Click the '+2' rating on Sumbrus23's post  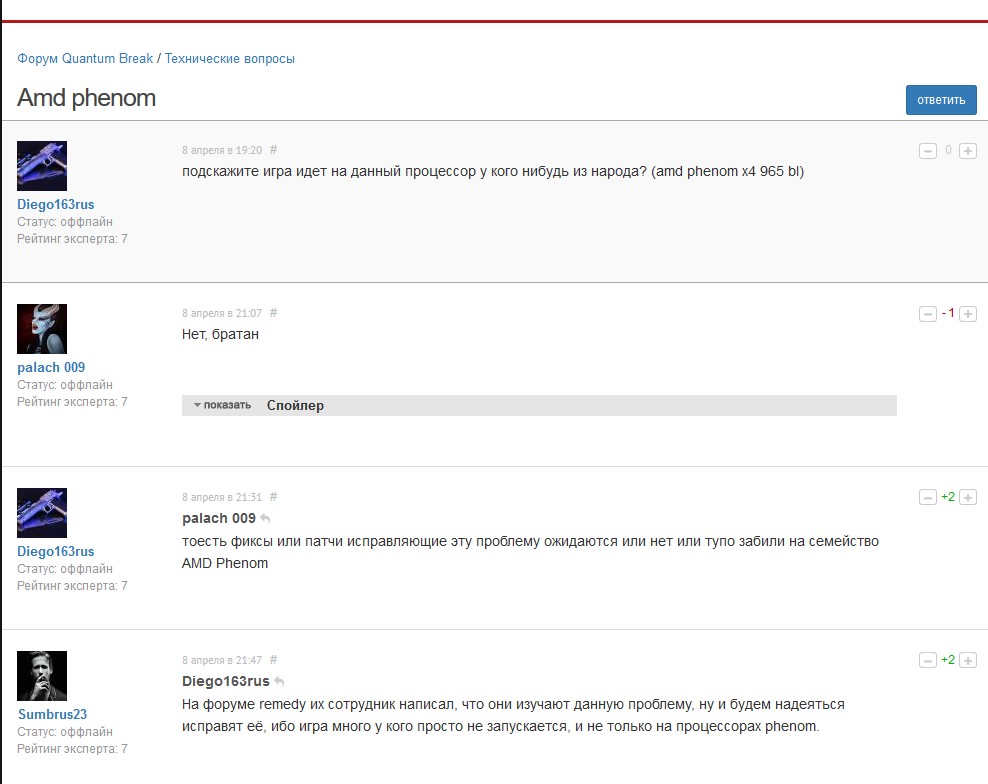pyautogui.click(x=948, y=660)
